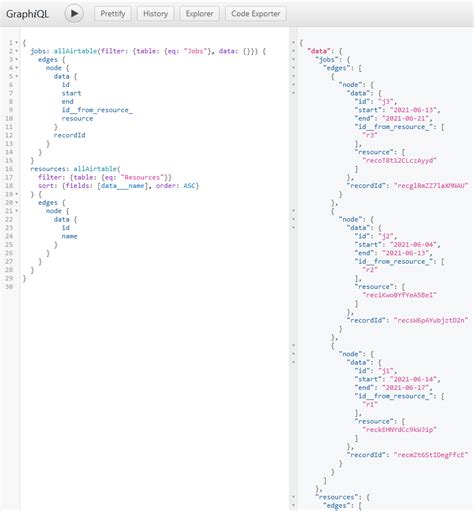Fold the node block on line 21

(x=17, y=211)
